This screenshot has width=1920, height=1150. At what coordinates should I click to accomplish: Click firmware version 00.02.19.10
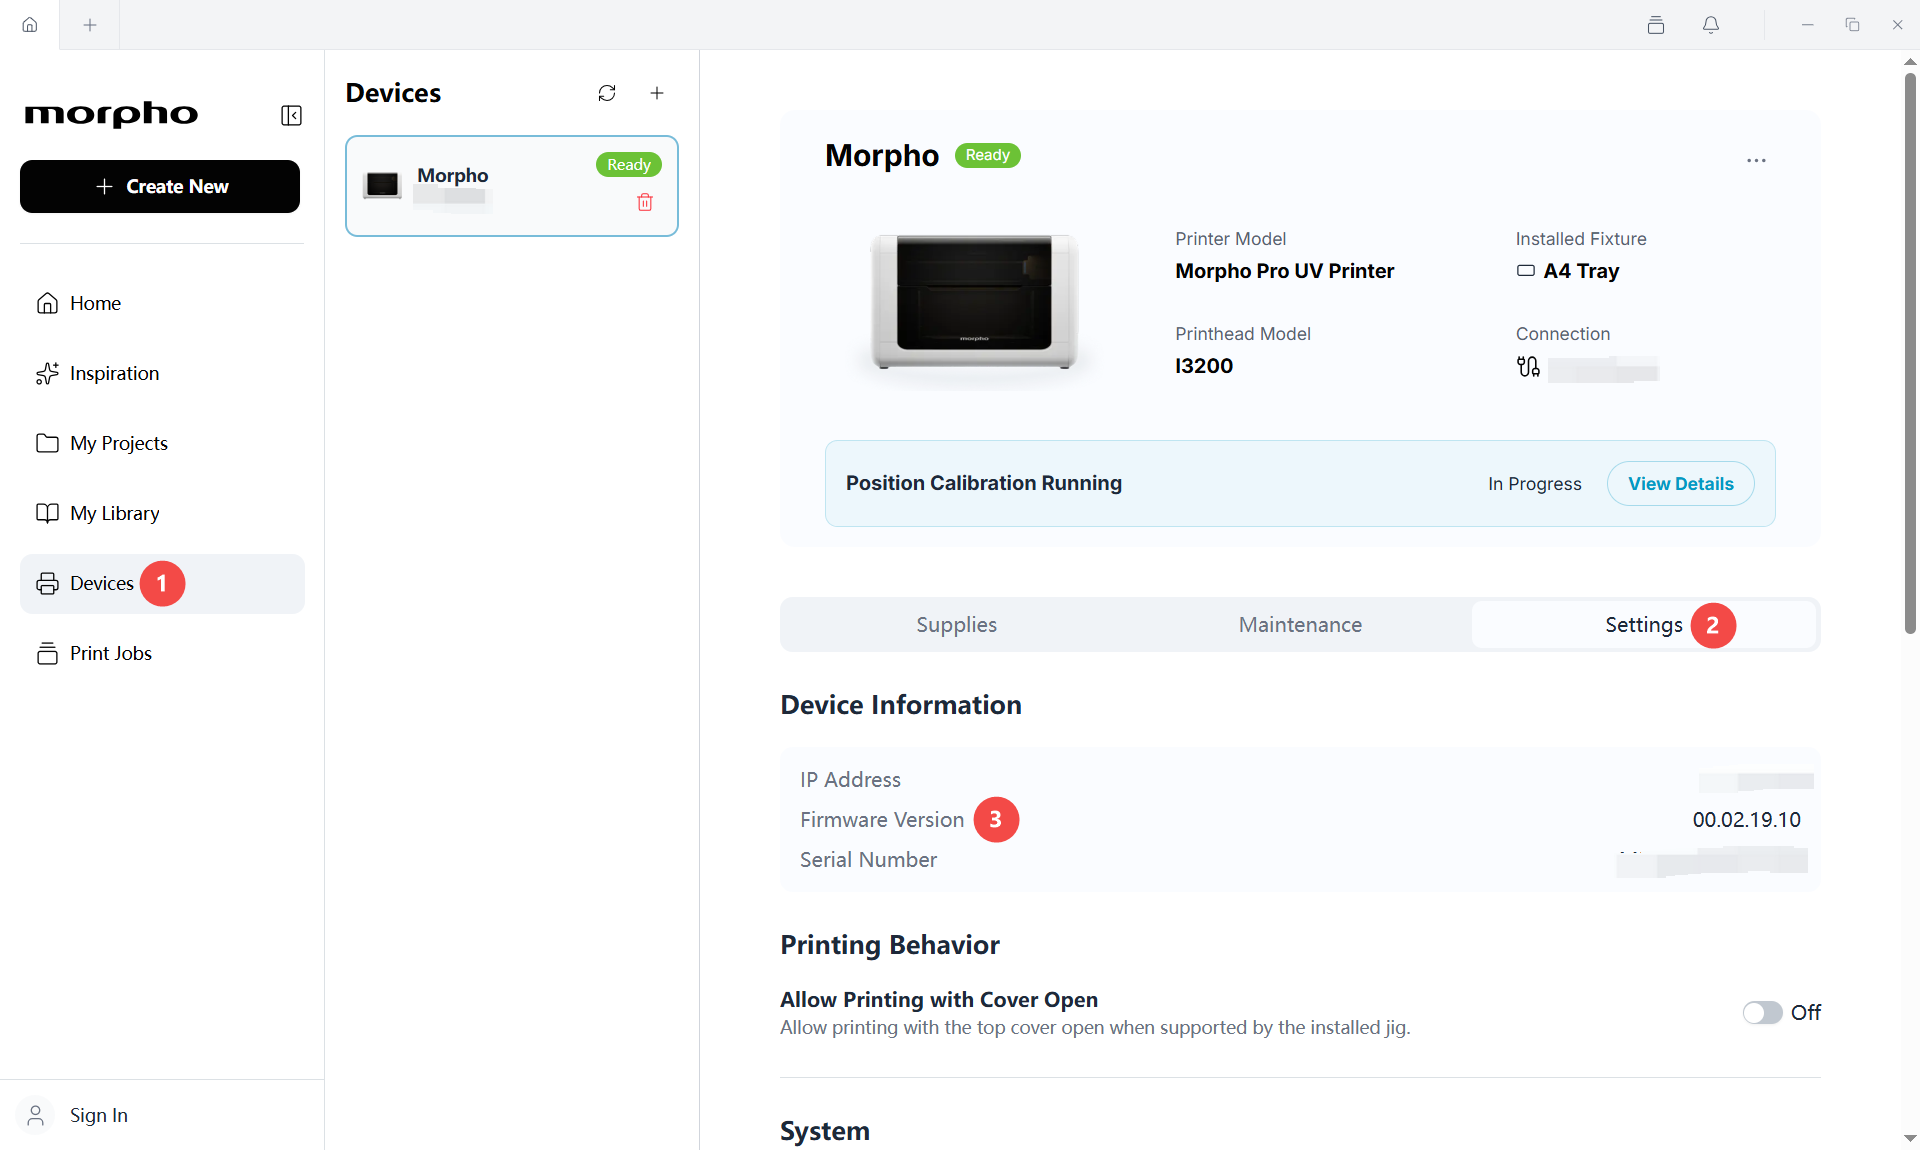pos(1746,820)
